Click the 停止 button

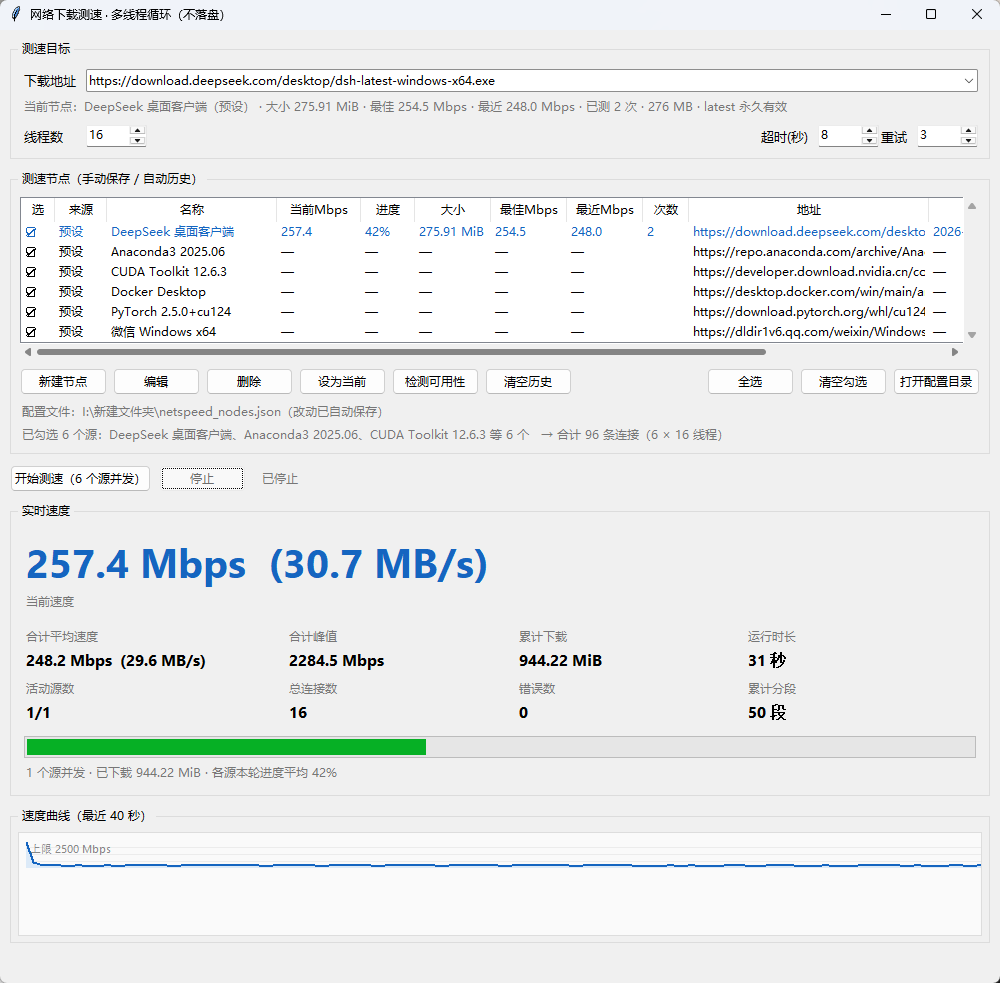pos(202,478)
